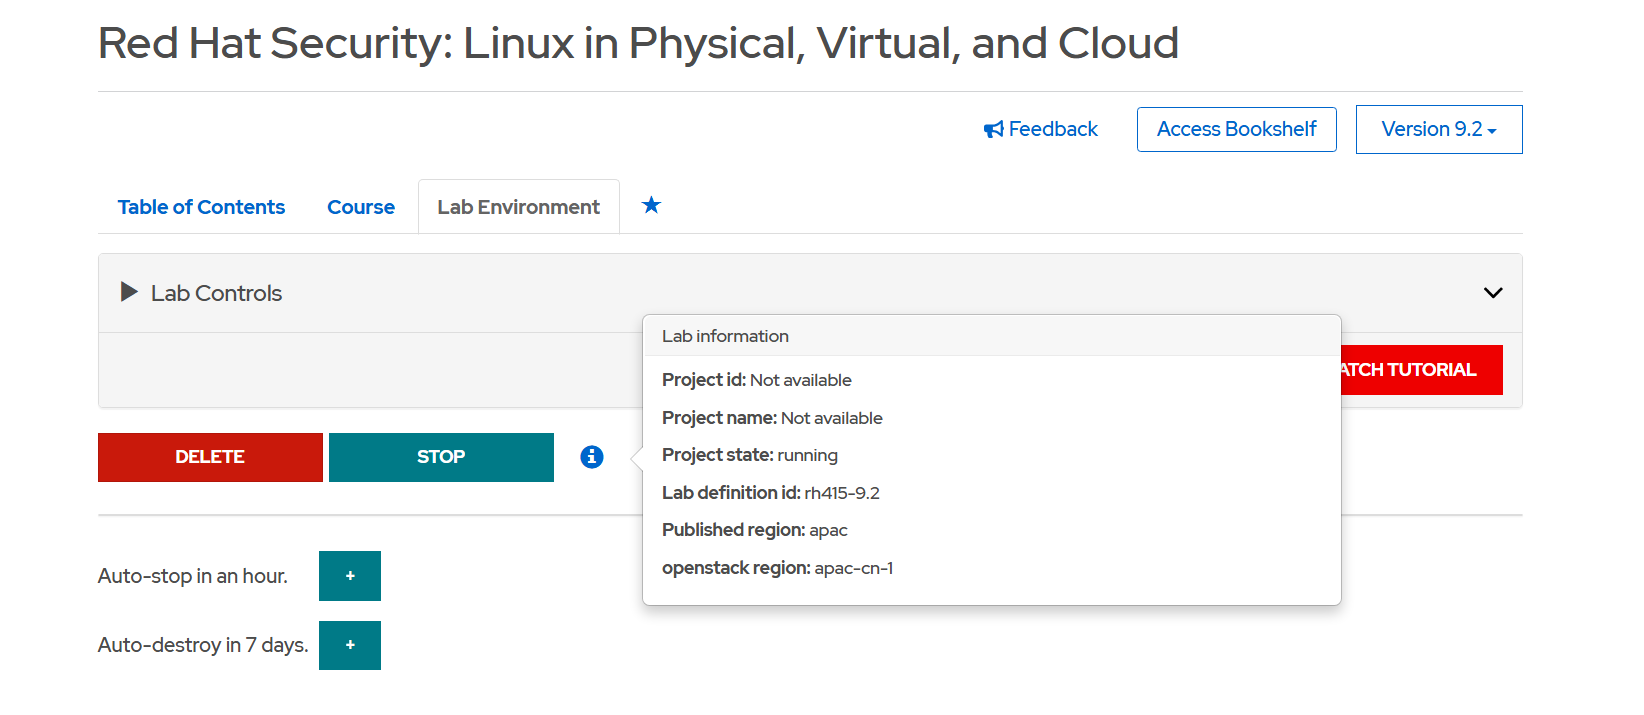
Task: Extend auto-stop time with plus button
Action: point(350,576)
